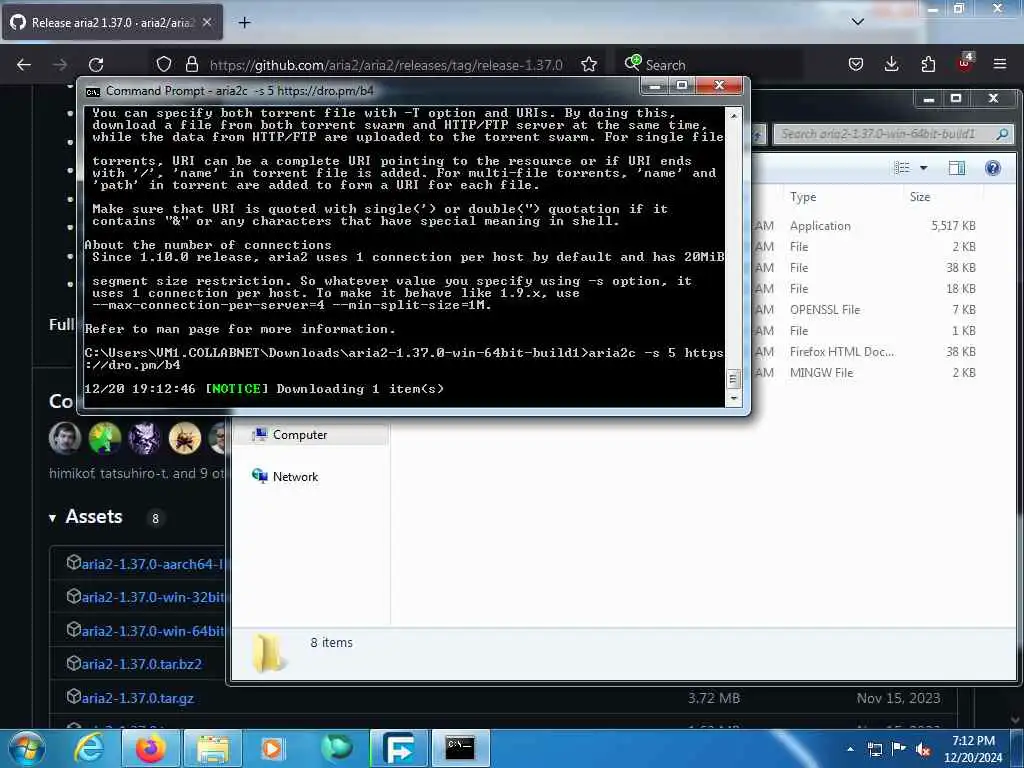Screen dimensions: 1024x768
Task: Switch to Windows Explorer in taskbar
Action: [213, 748]
